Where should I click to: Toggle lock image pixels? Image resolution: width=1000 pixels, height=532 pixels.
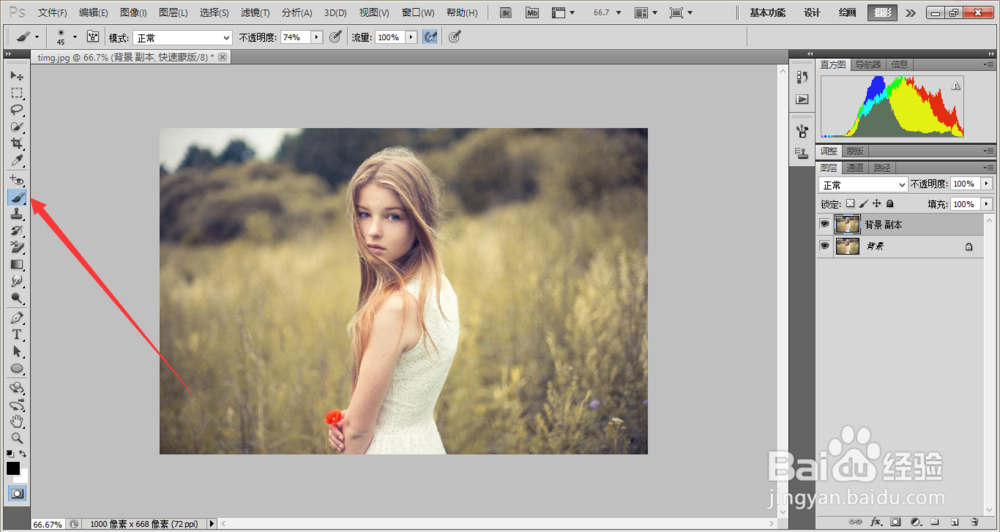(864, 203)
